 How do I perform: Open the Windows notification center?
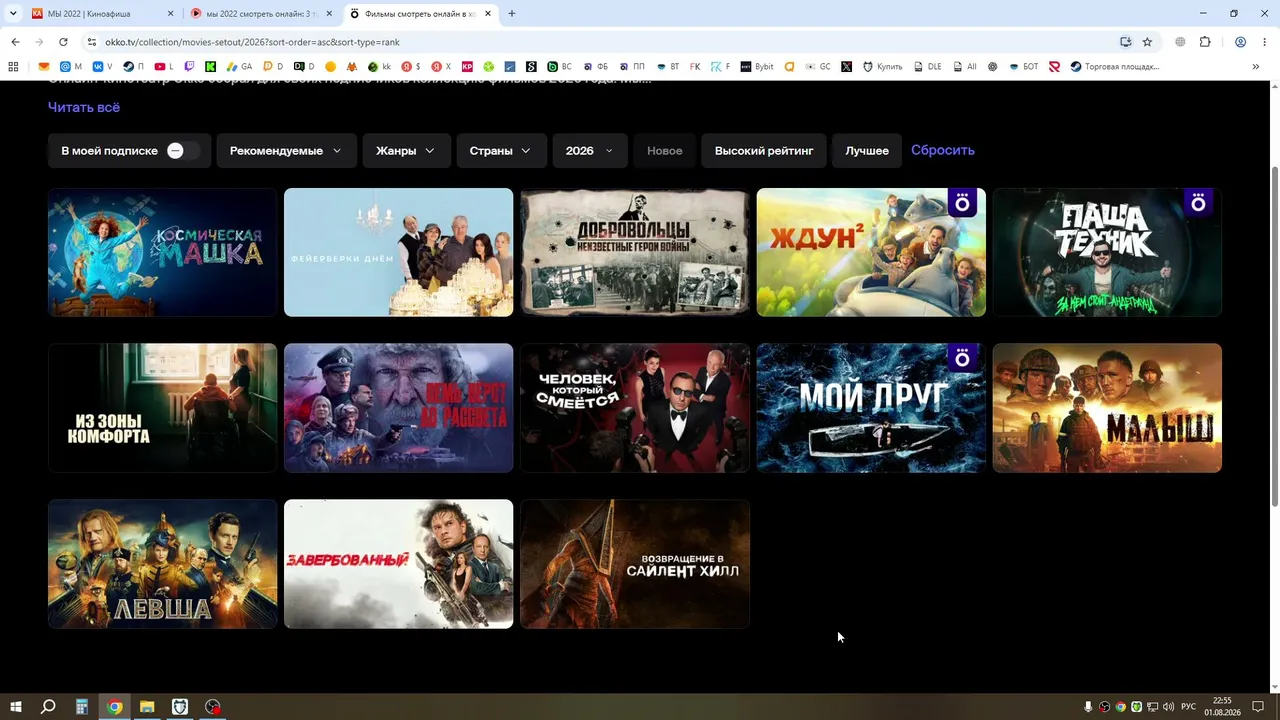click(x=1259, y=707)
